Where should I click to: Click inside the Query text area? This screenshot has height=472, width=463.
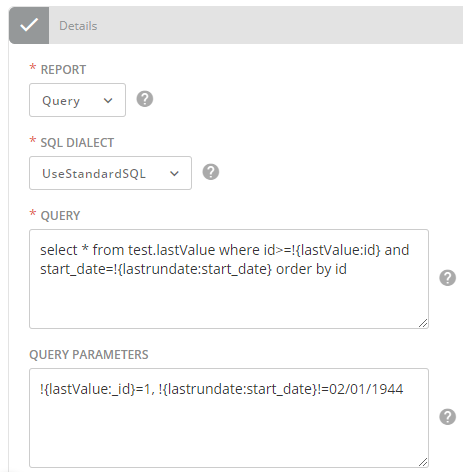[x=229, y=279]
